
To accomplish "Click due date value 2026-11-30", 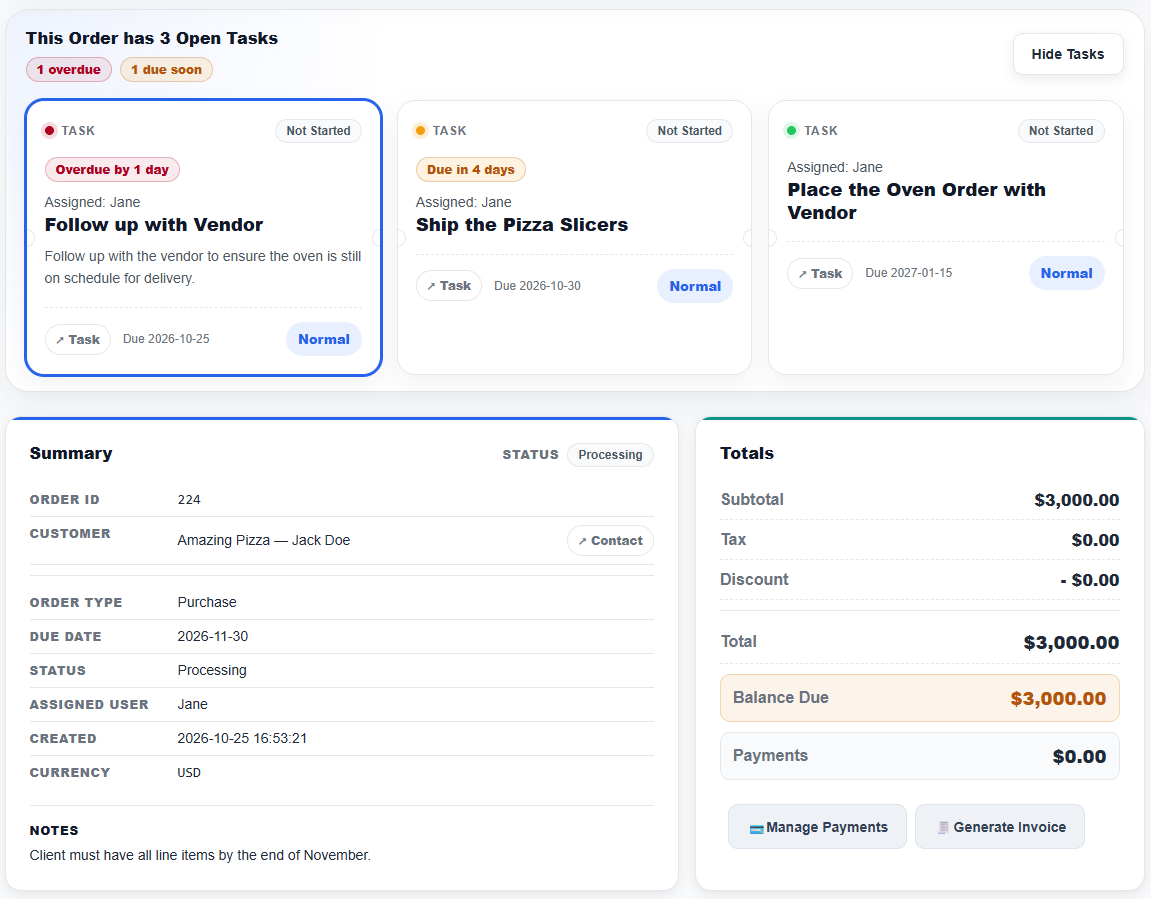I will pyautogui.click(x=213, y=636).
